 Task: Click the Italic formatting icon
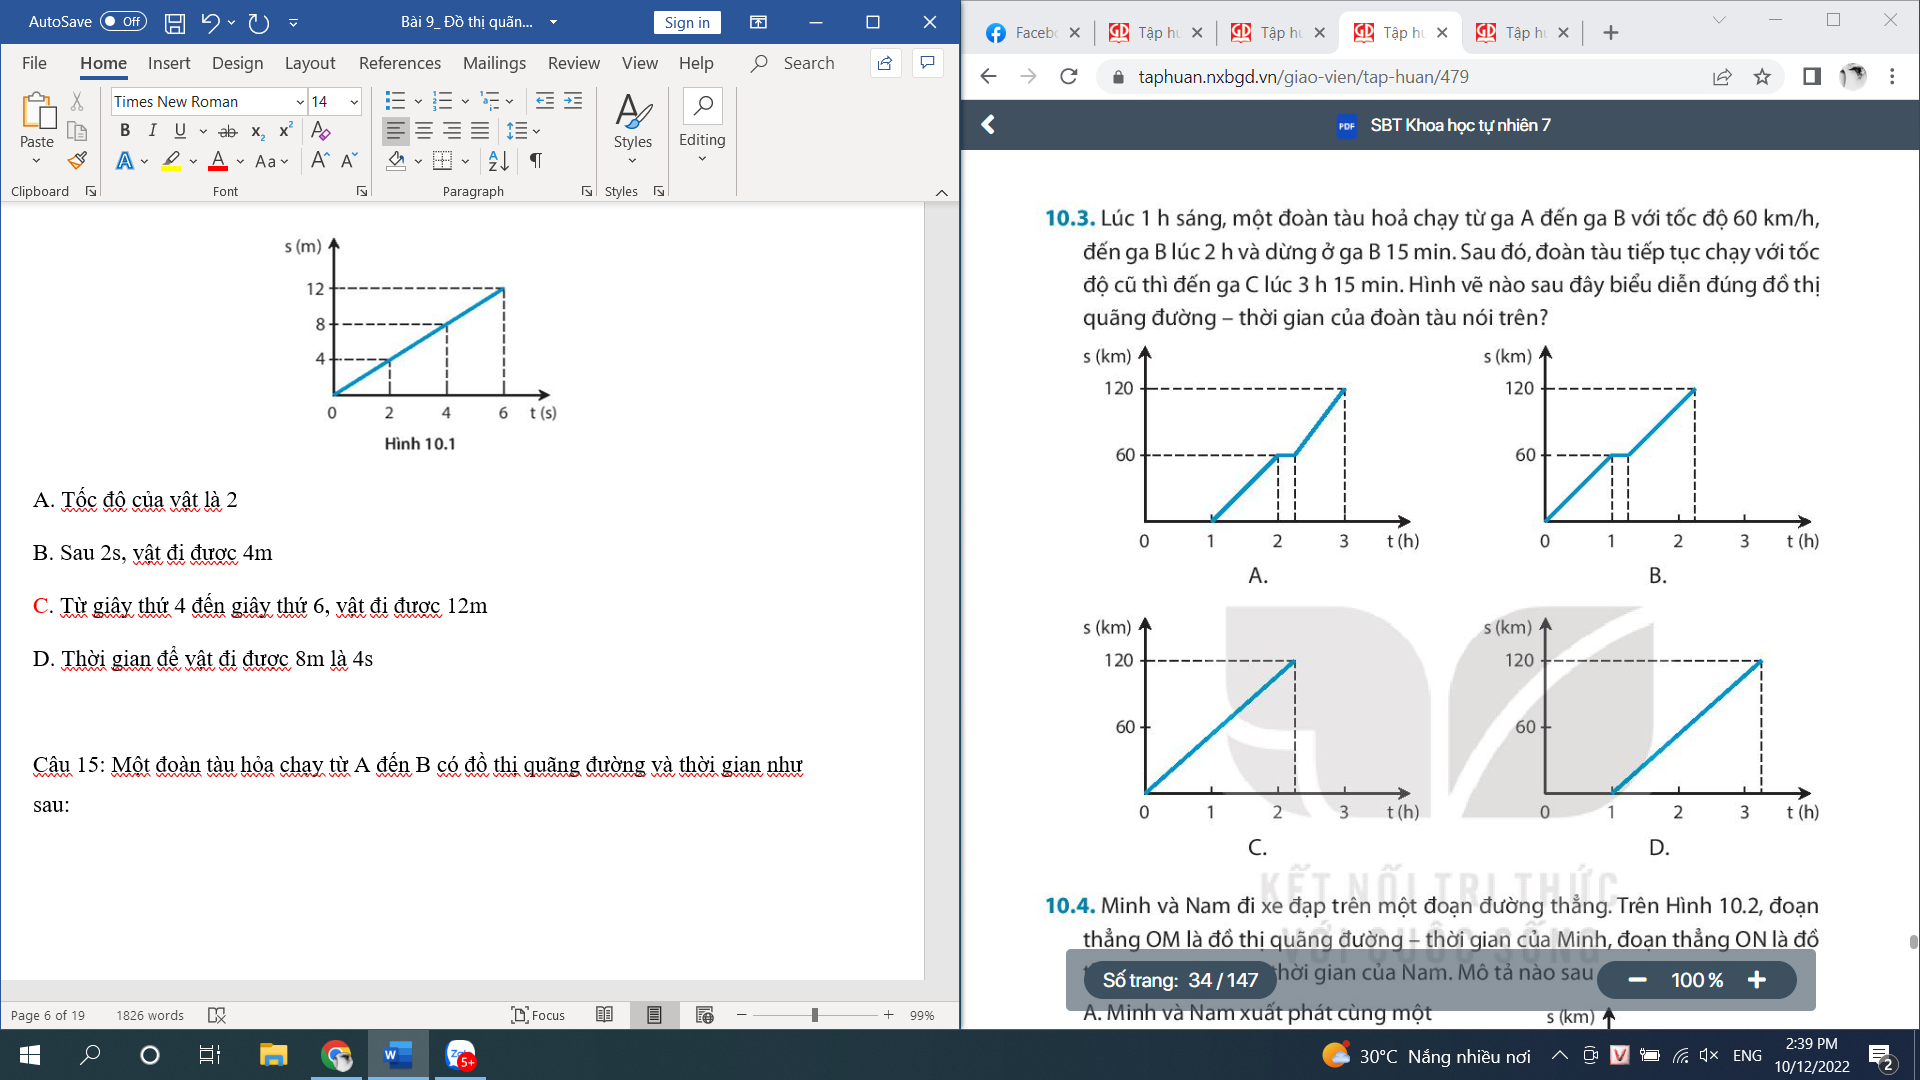tap(153, 129)
